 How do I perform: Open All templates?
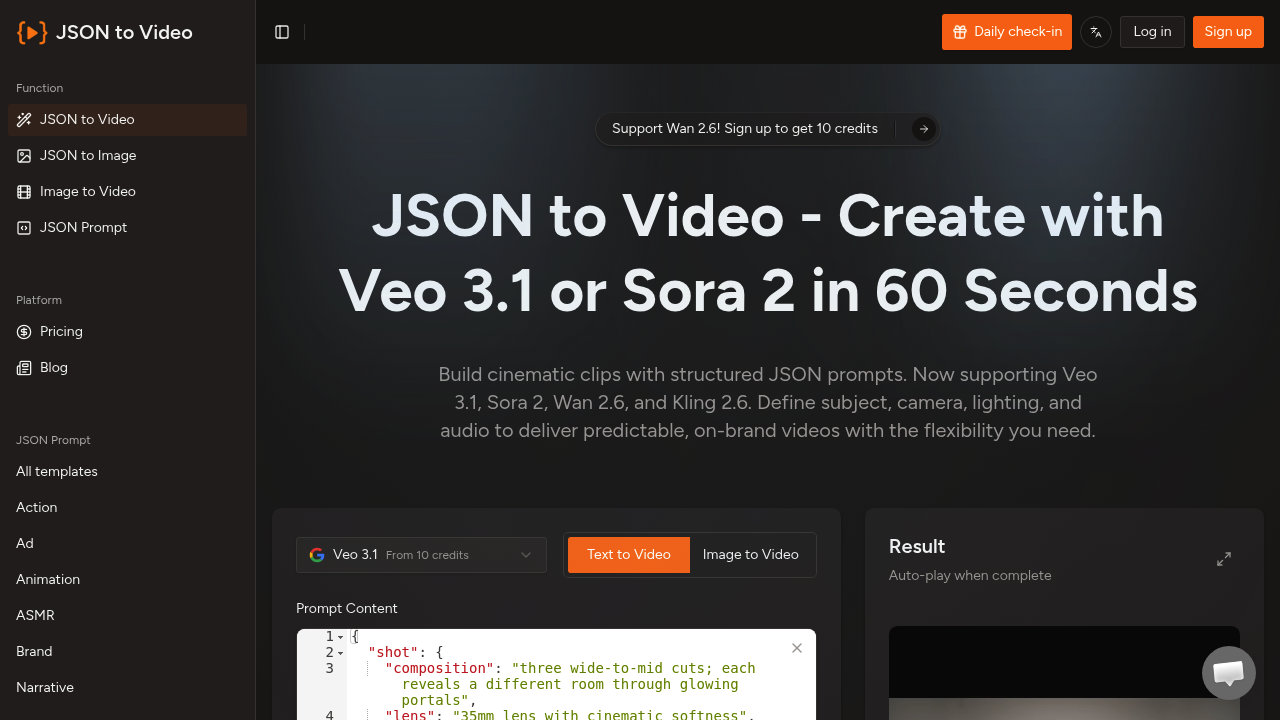[x=56, y=471]
